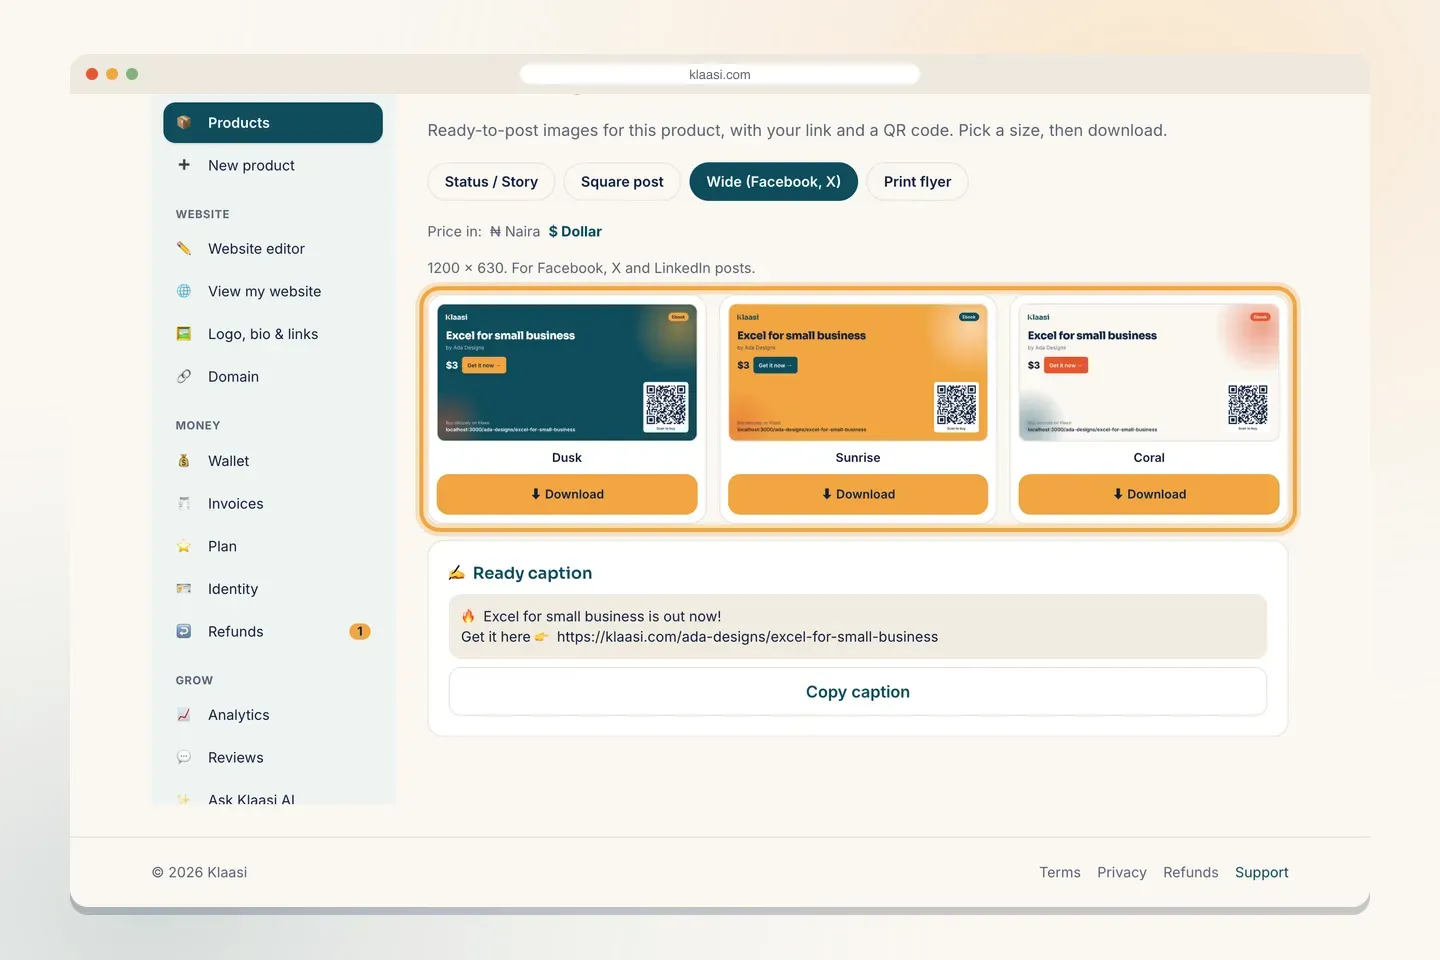Click the box icon beside Products

(184, 123)
